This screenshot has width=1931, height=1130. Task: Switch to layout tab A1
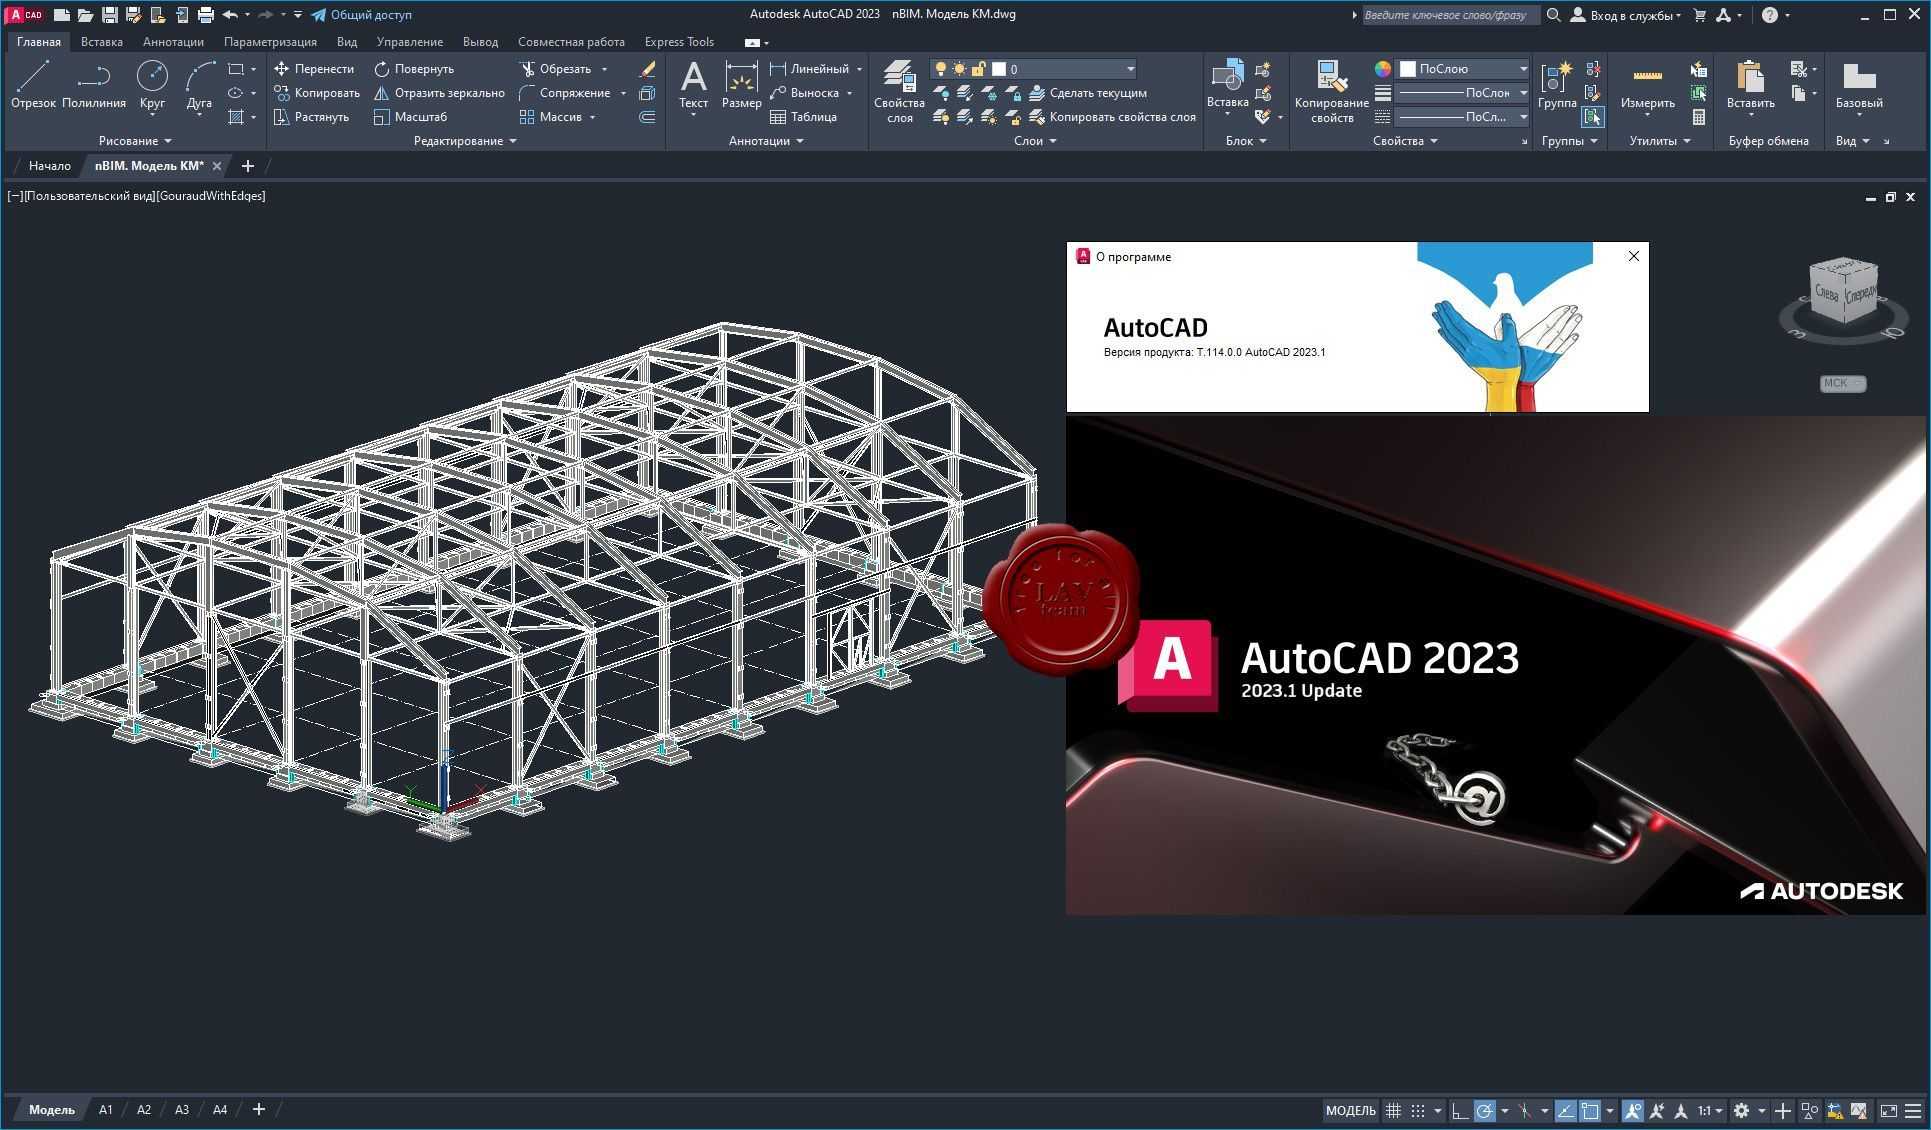pyautogui.click(x=105, y=1110)
